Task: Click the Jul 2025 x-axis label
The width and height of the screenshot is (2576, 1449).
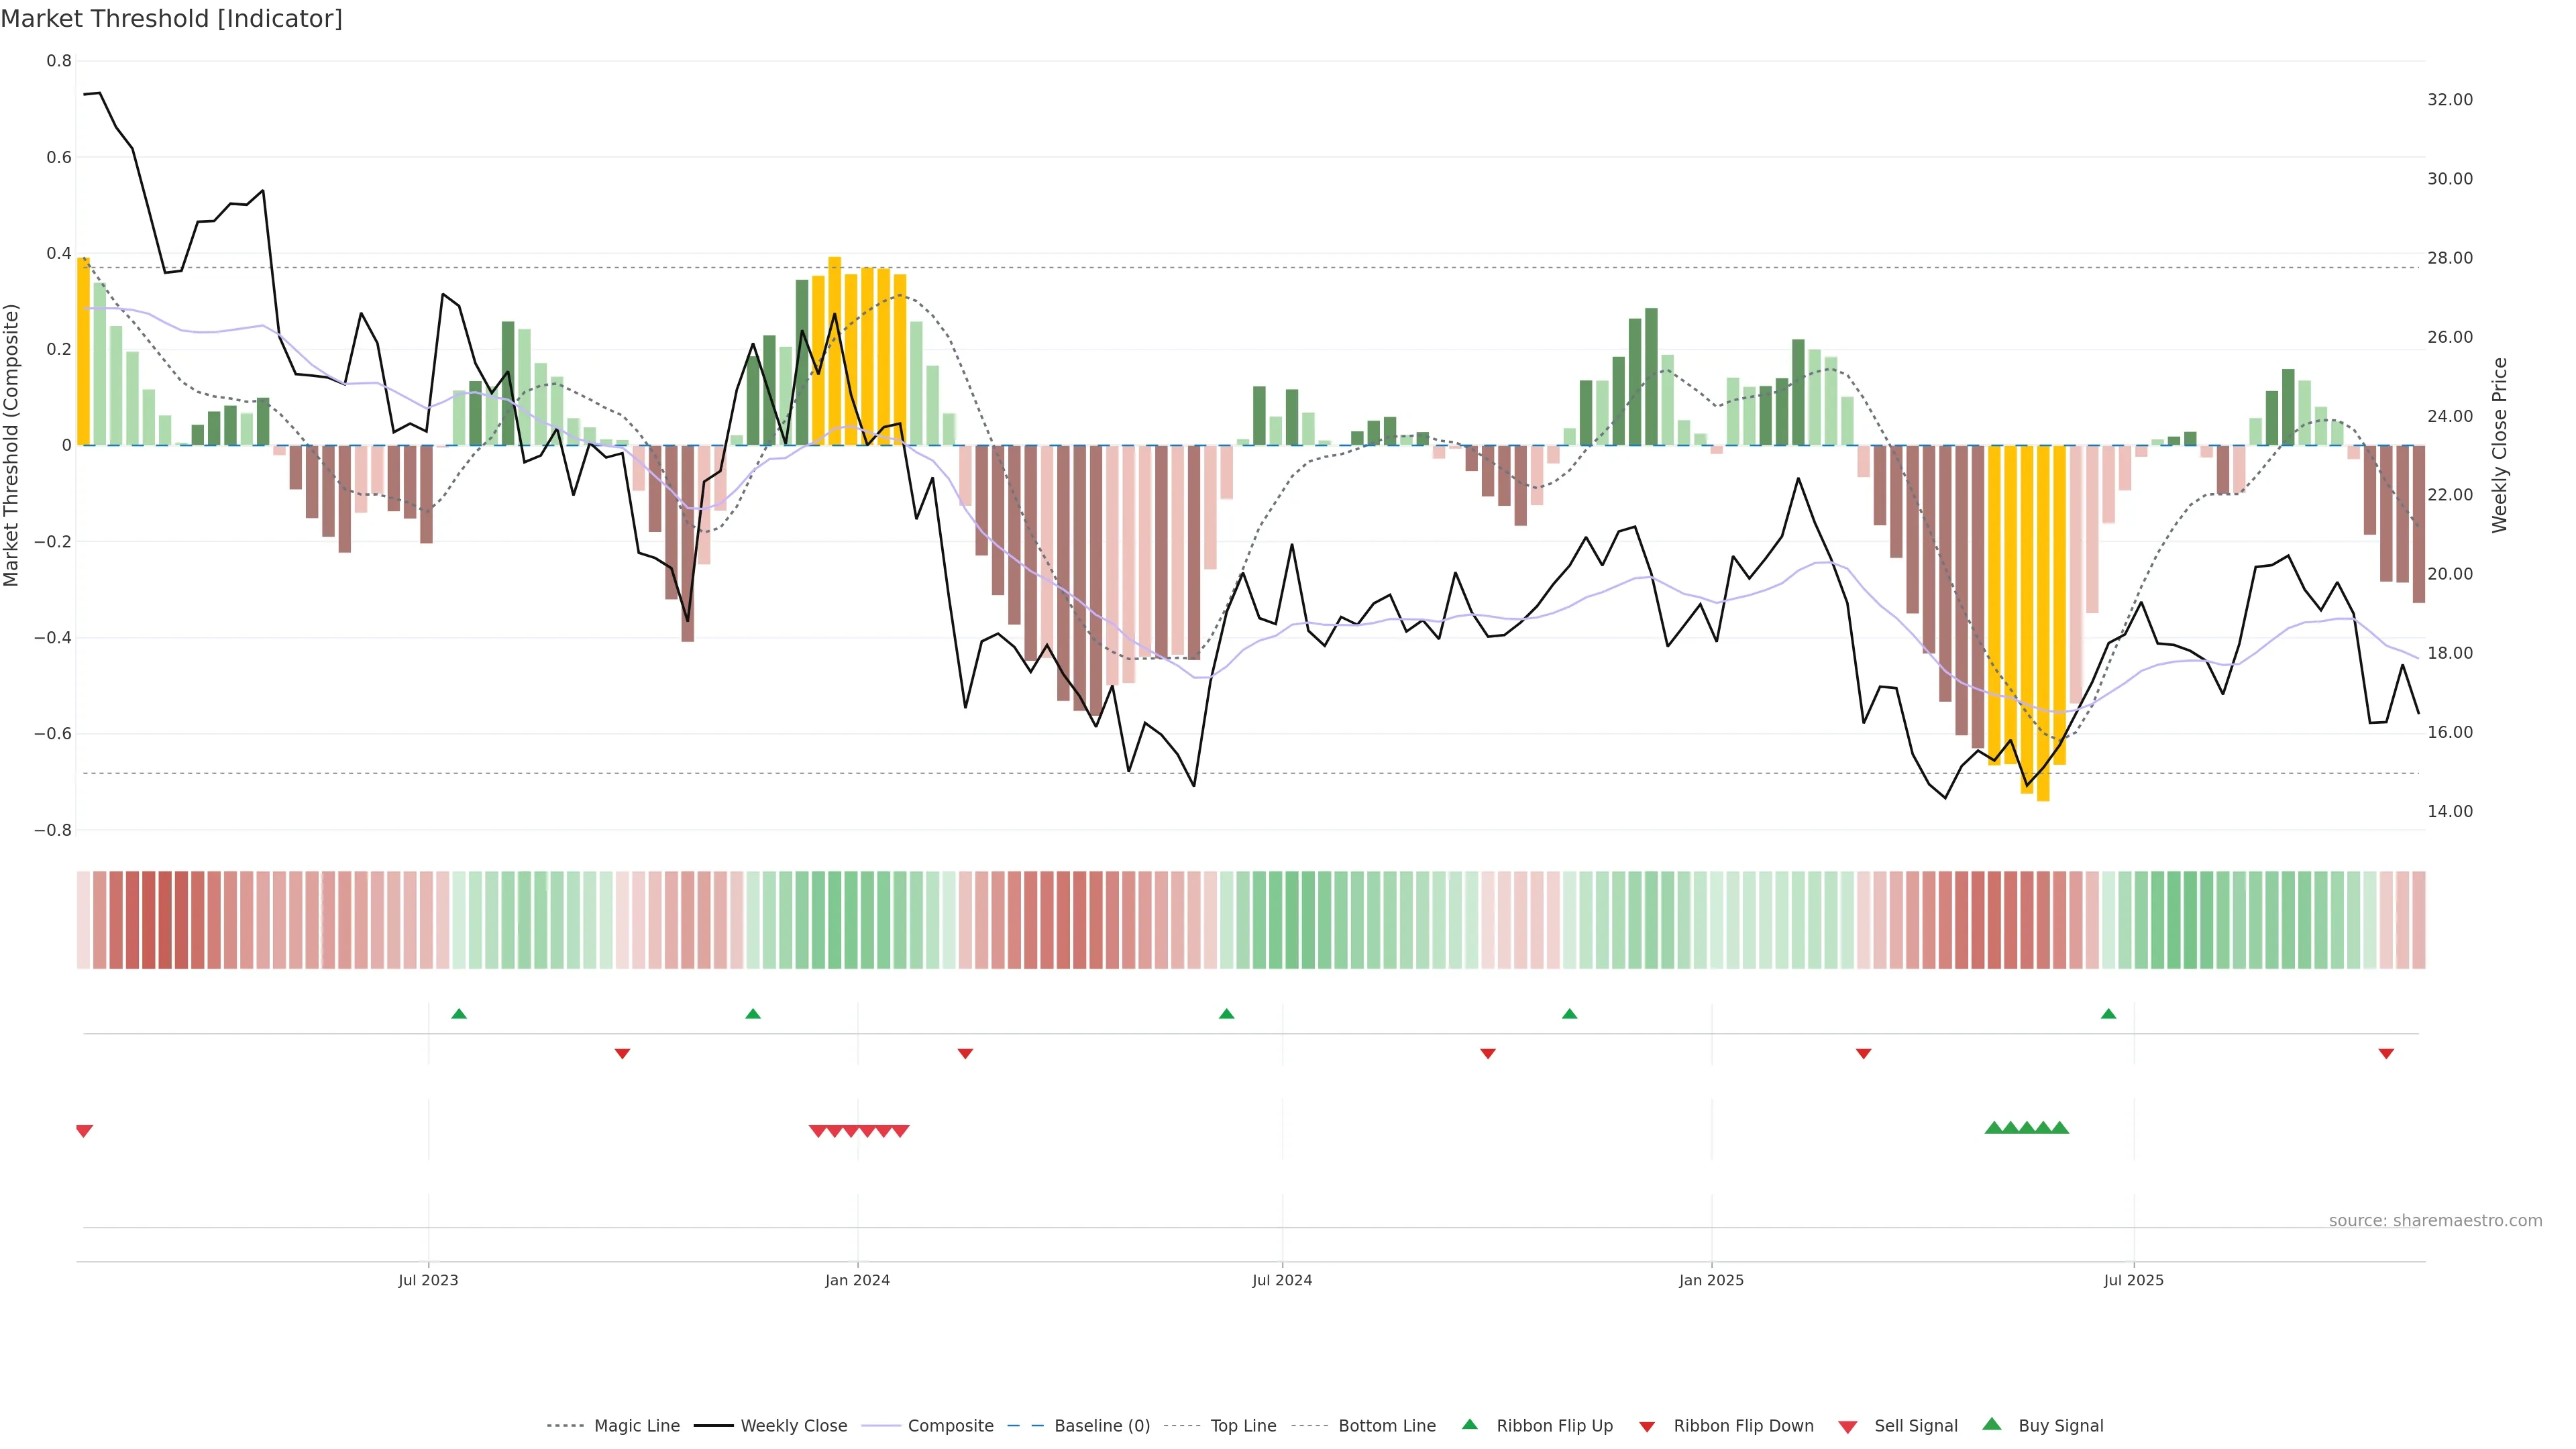Action: [2133, 1280]
